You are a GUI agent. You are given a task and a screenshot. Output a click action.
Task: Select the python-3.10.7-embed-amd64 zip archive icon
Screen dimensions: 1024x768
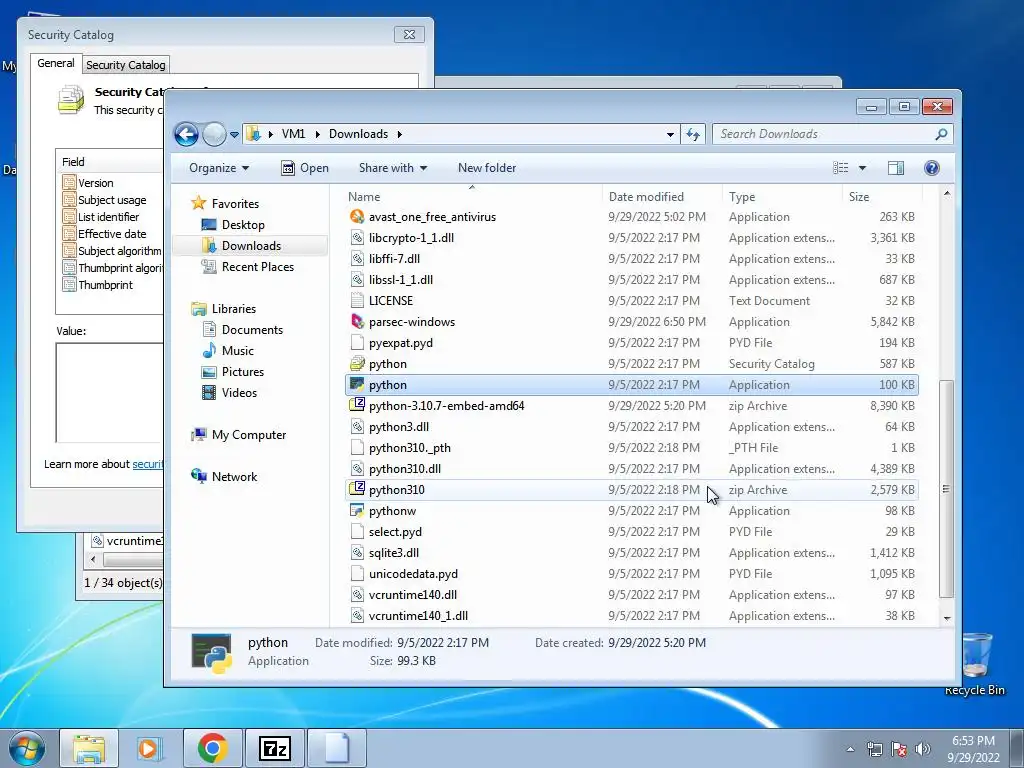coord(357,406)
